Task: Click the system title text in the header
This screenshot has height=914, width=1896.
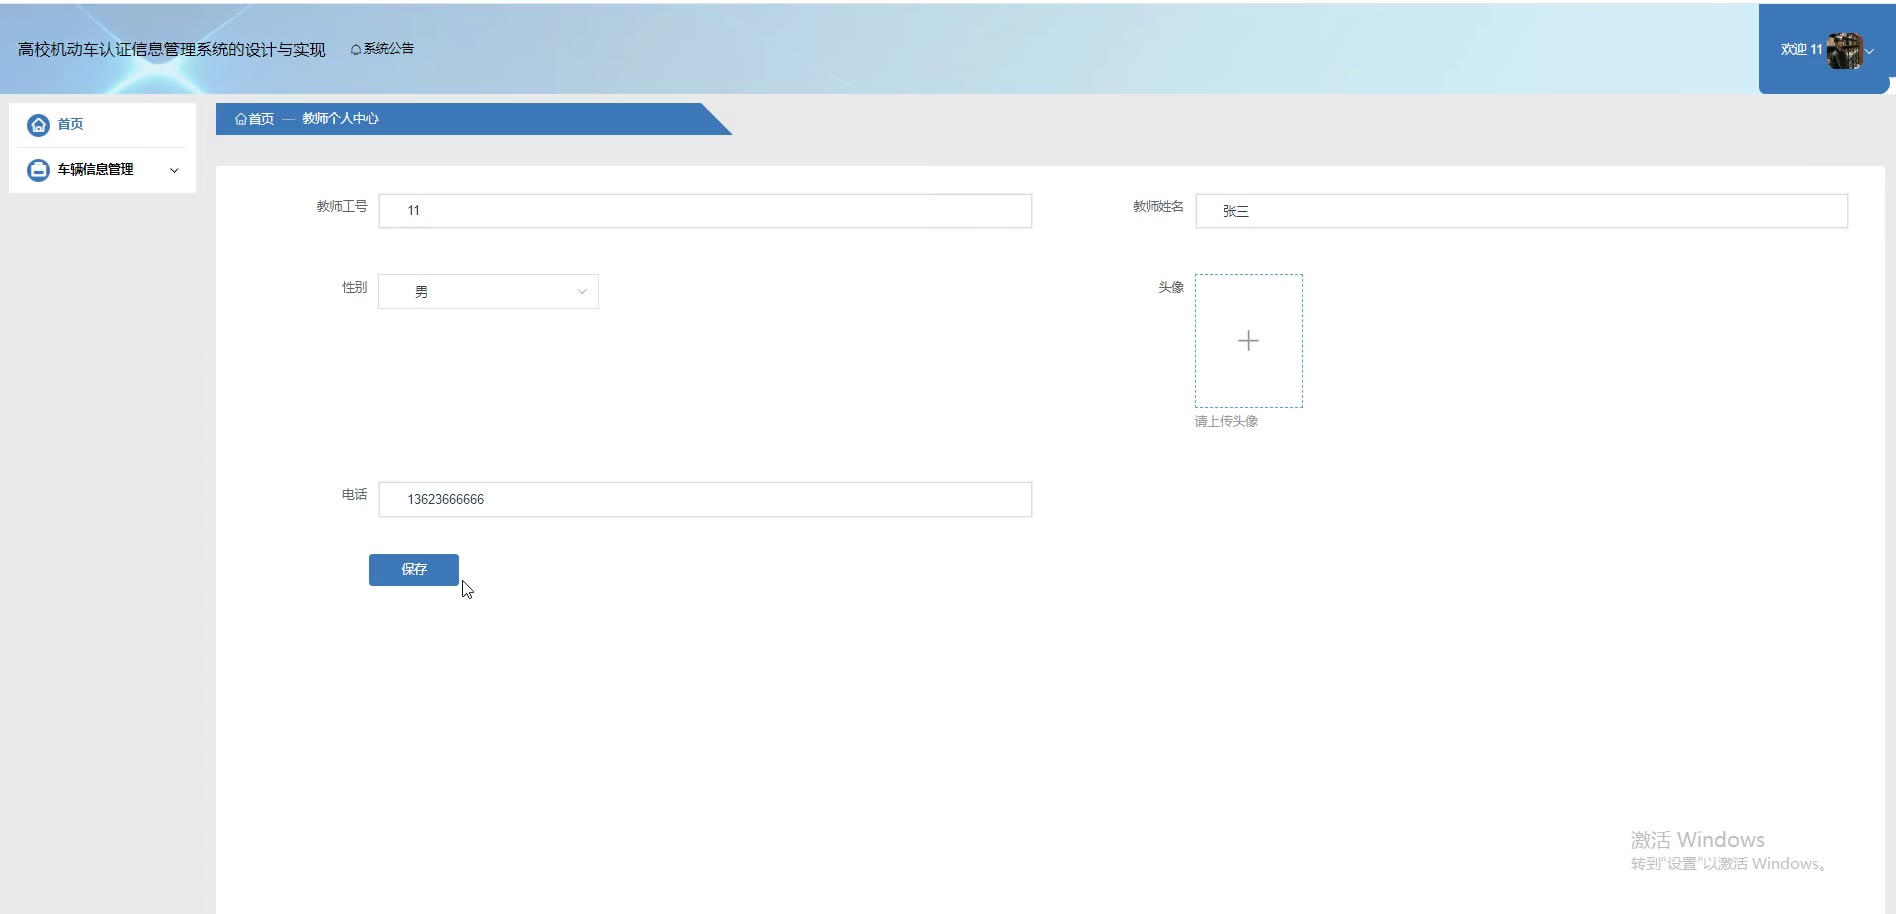Action: pos(172,50)
